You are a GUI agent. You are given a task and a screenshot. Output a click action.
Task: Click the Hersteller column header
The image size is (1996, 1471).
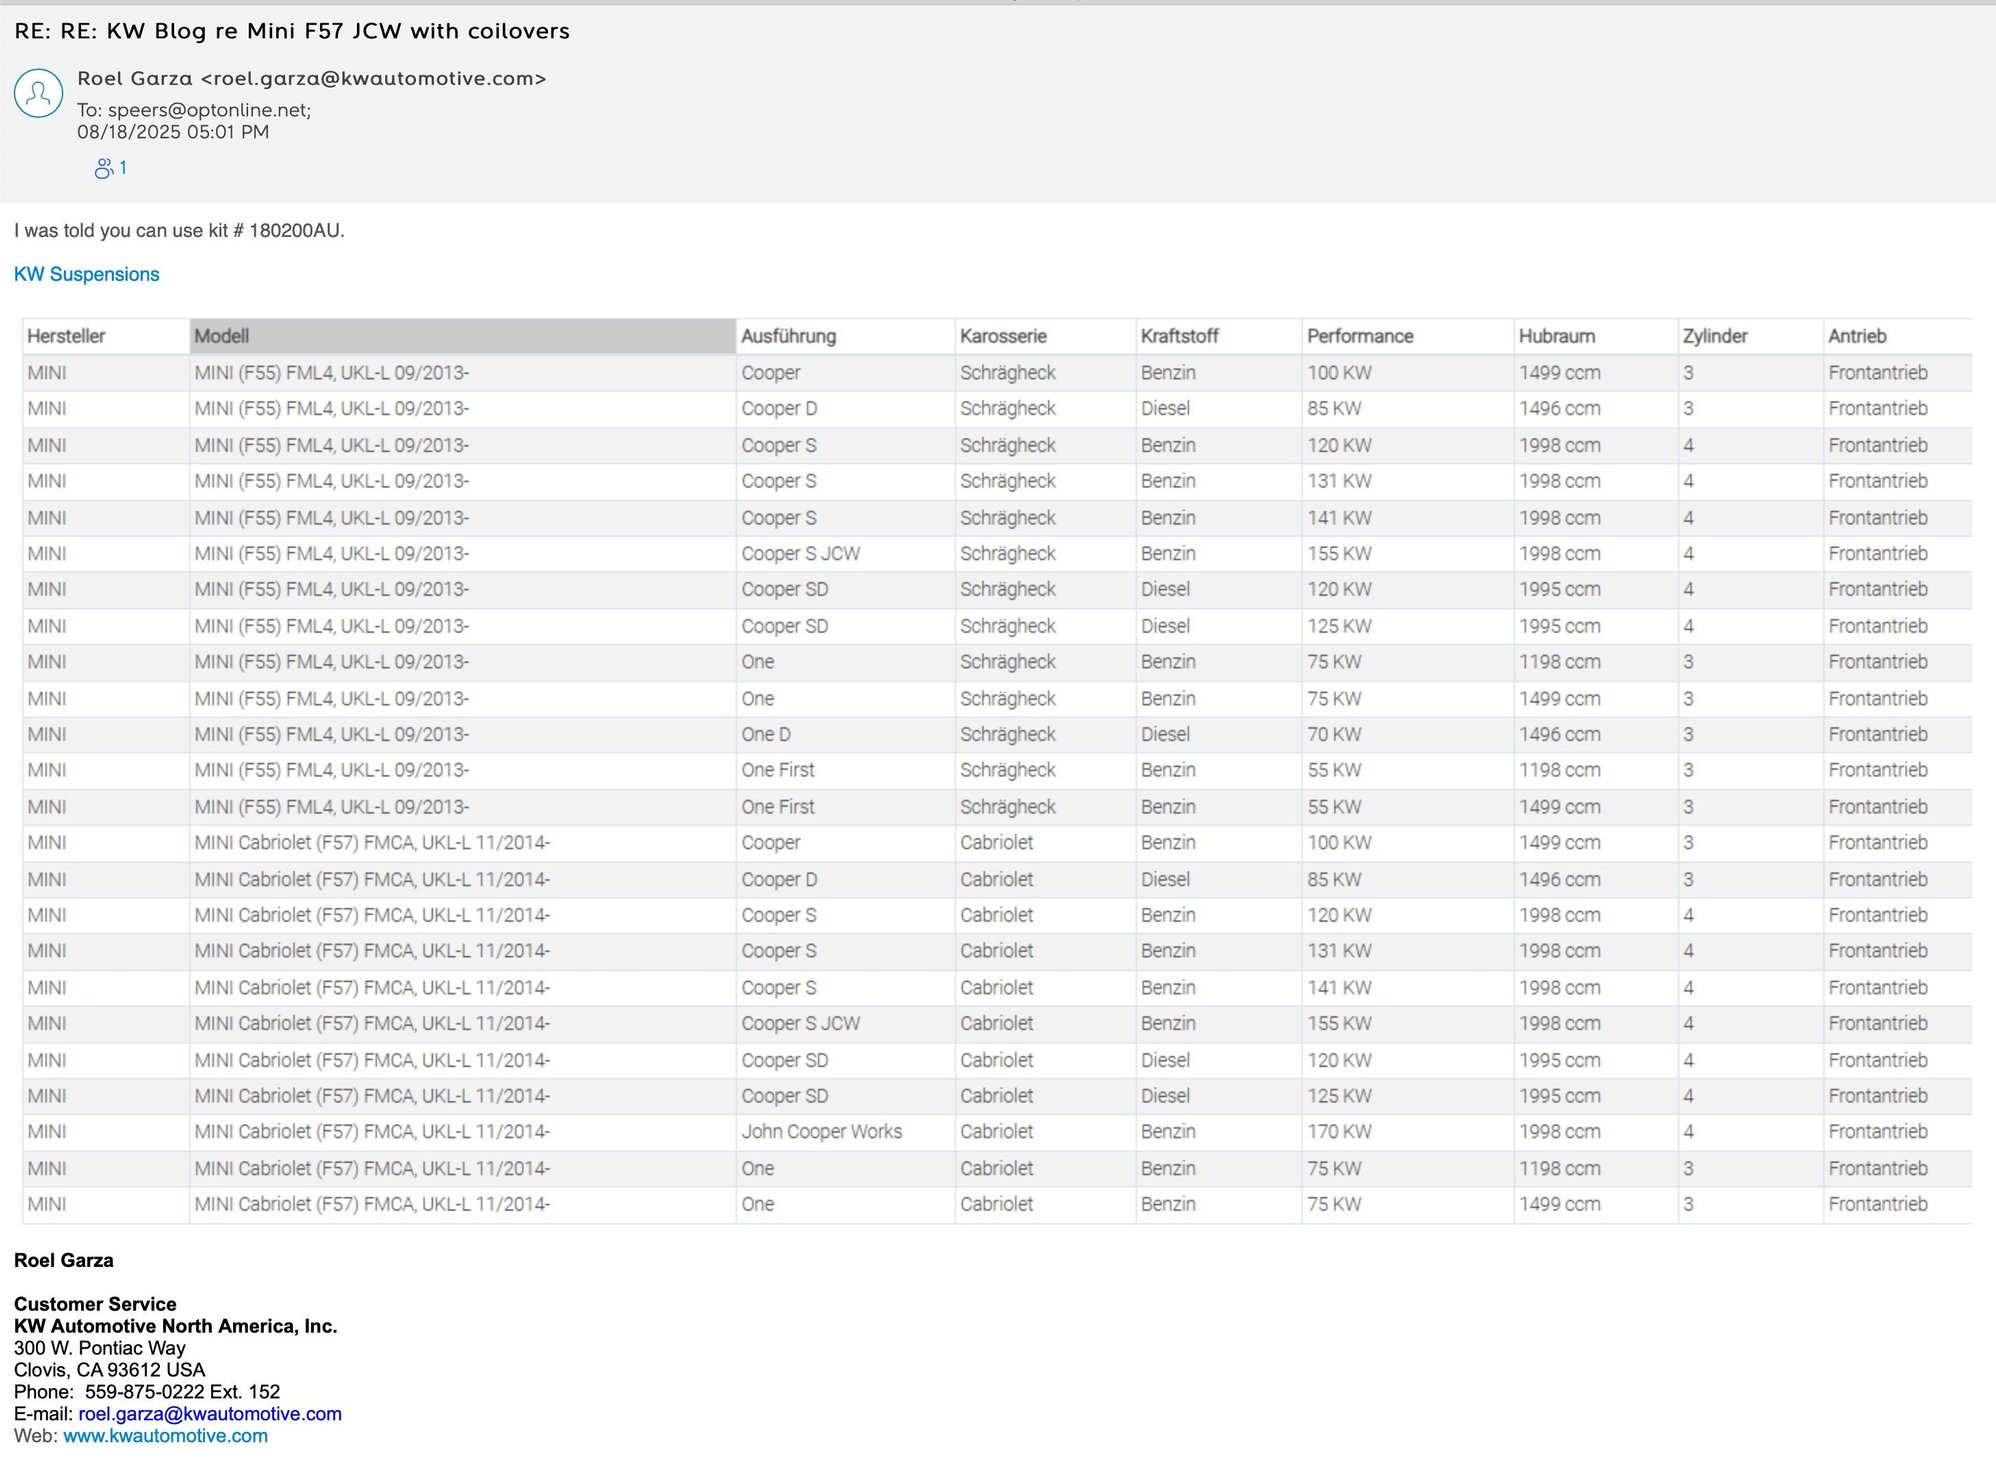point(66,336)
